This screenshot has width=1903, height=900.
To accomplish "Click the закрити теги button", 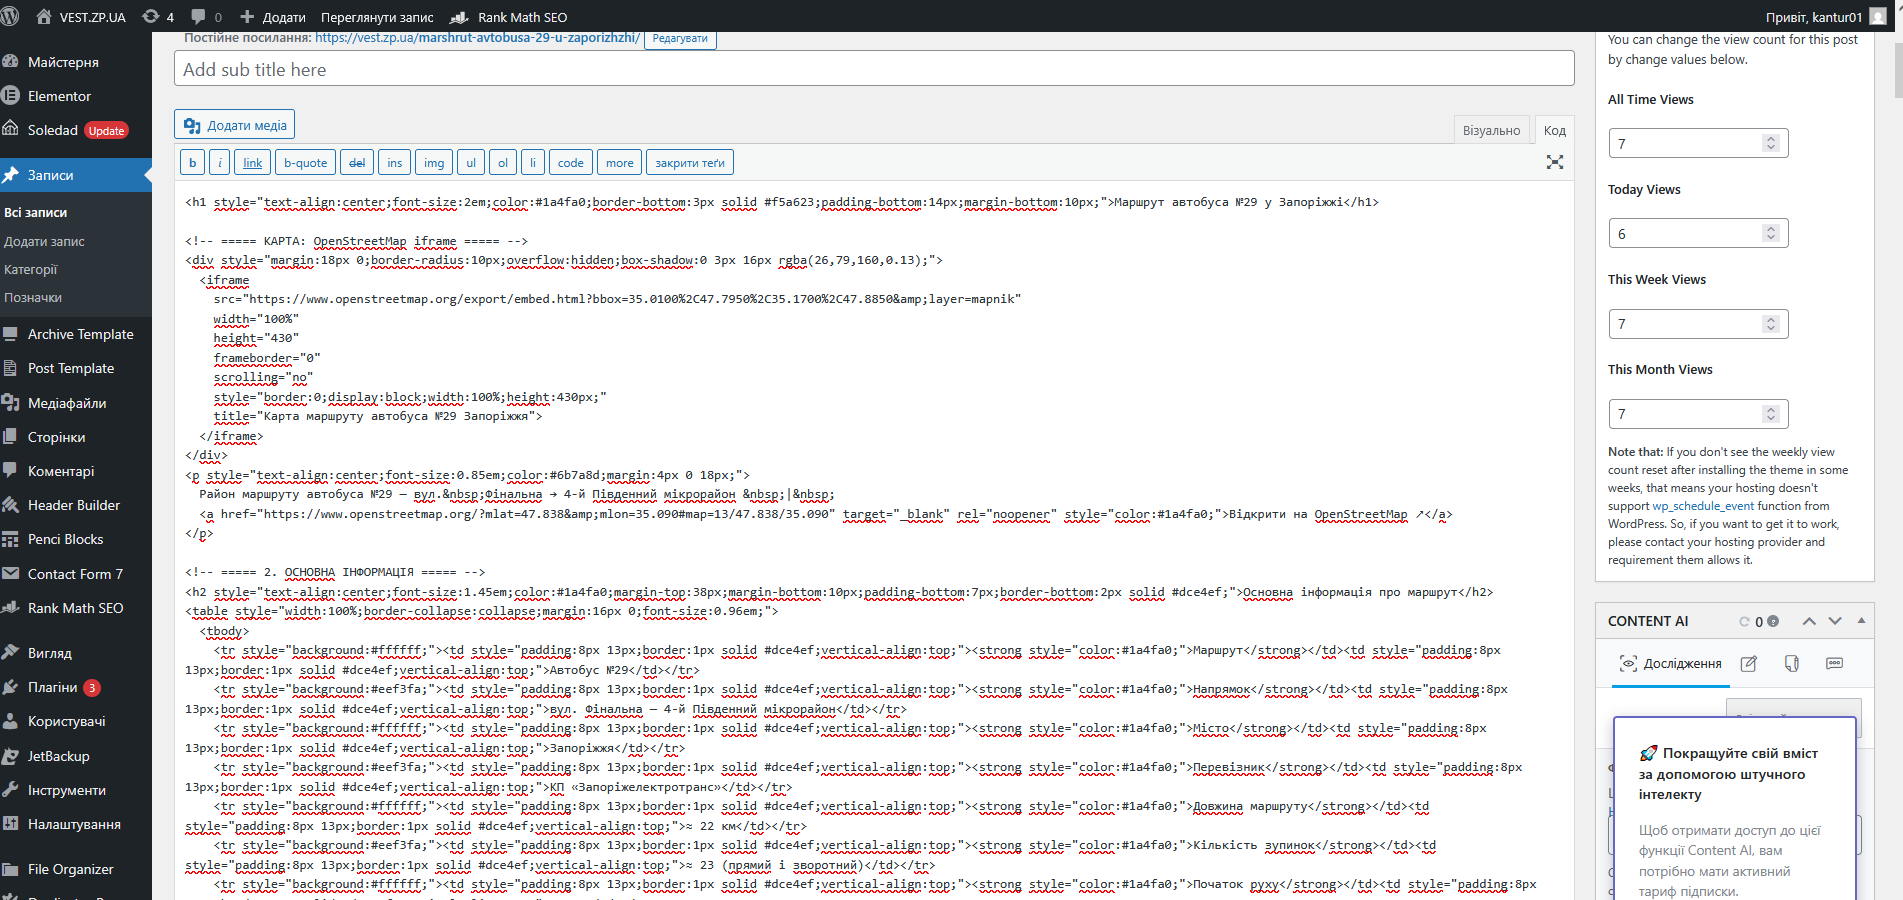I will (x=690, y=163).
